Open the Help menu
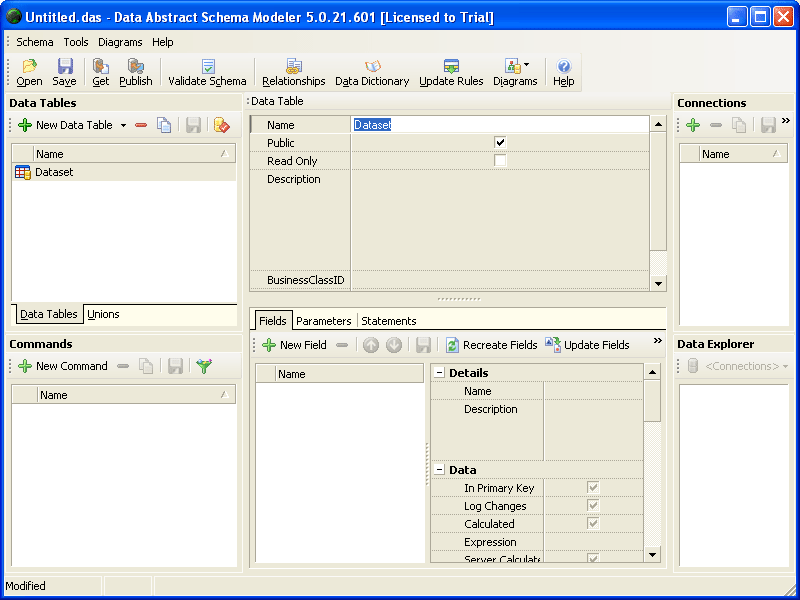Screen dimensions: 800x600 [x=163, y=42]
